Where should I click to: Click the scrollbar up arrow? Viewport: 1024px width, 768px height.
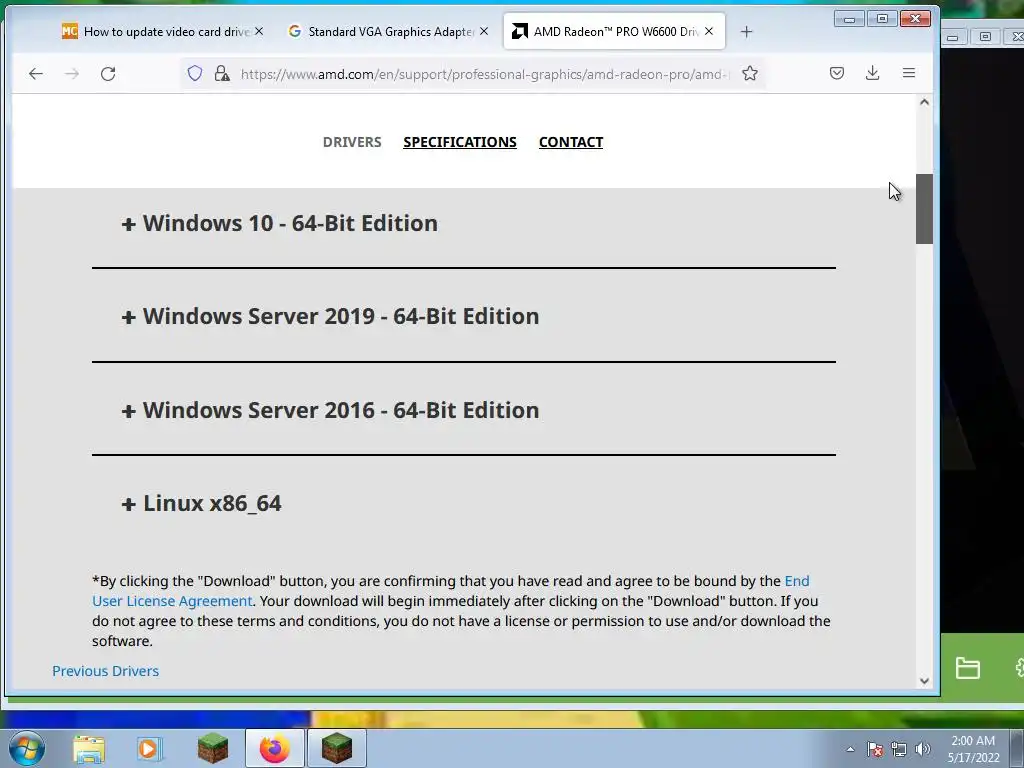(924, 102)
